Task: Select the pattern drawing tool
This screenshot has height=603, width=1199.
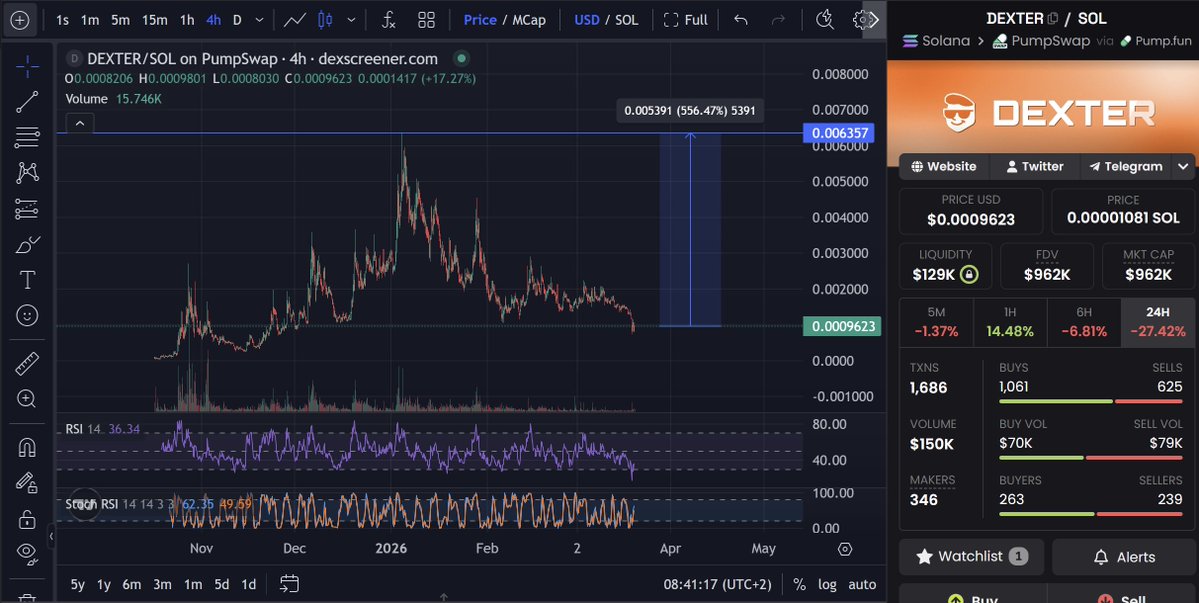Action: 27,173
